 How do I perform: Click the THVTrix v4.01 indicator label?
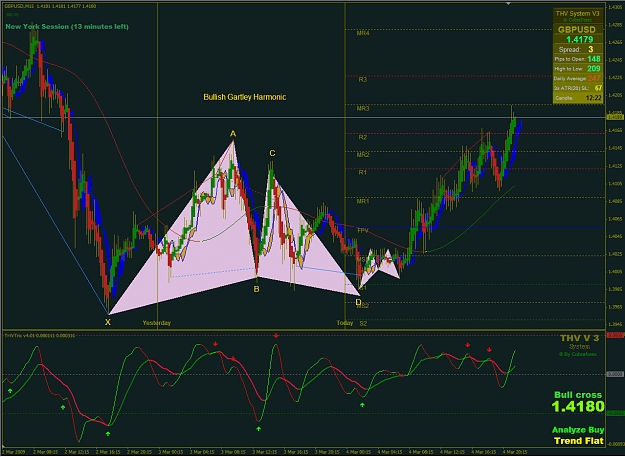coord(39,335)
